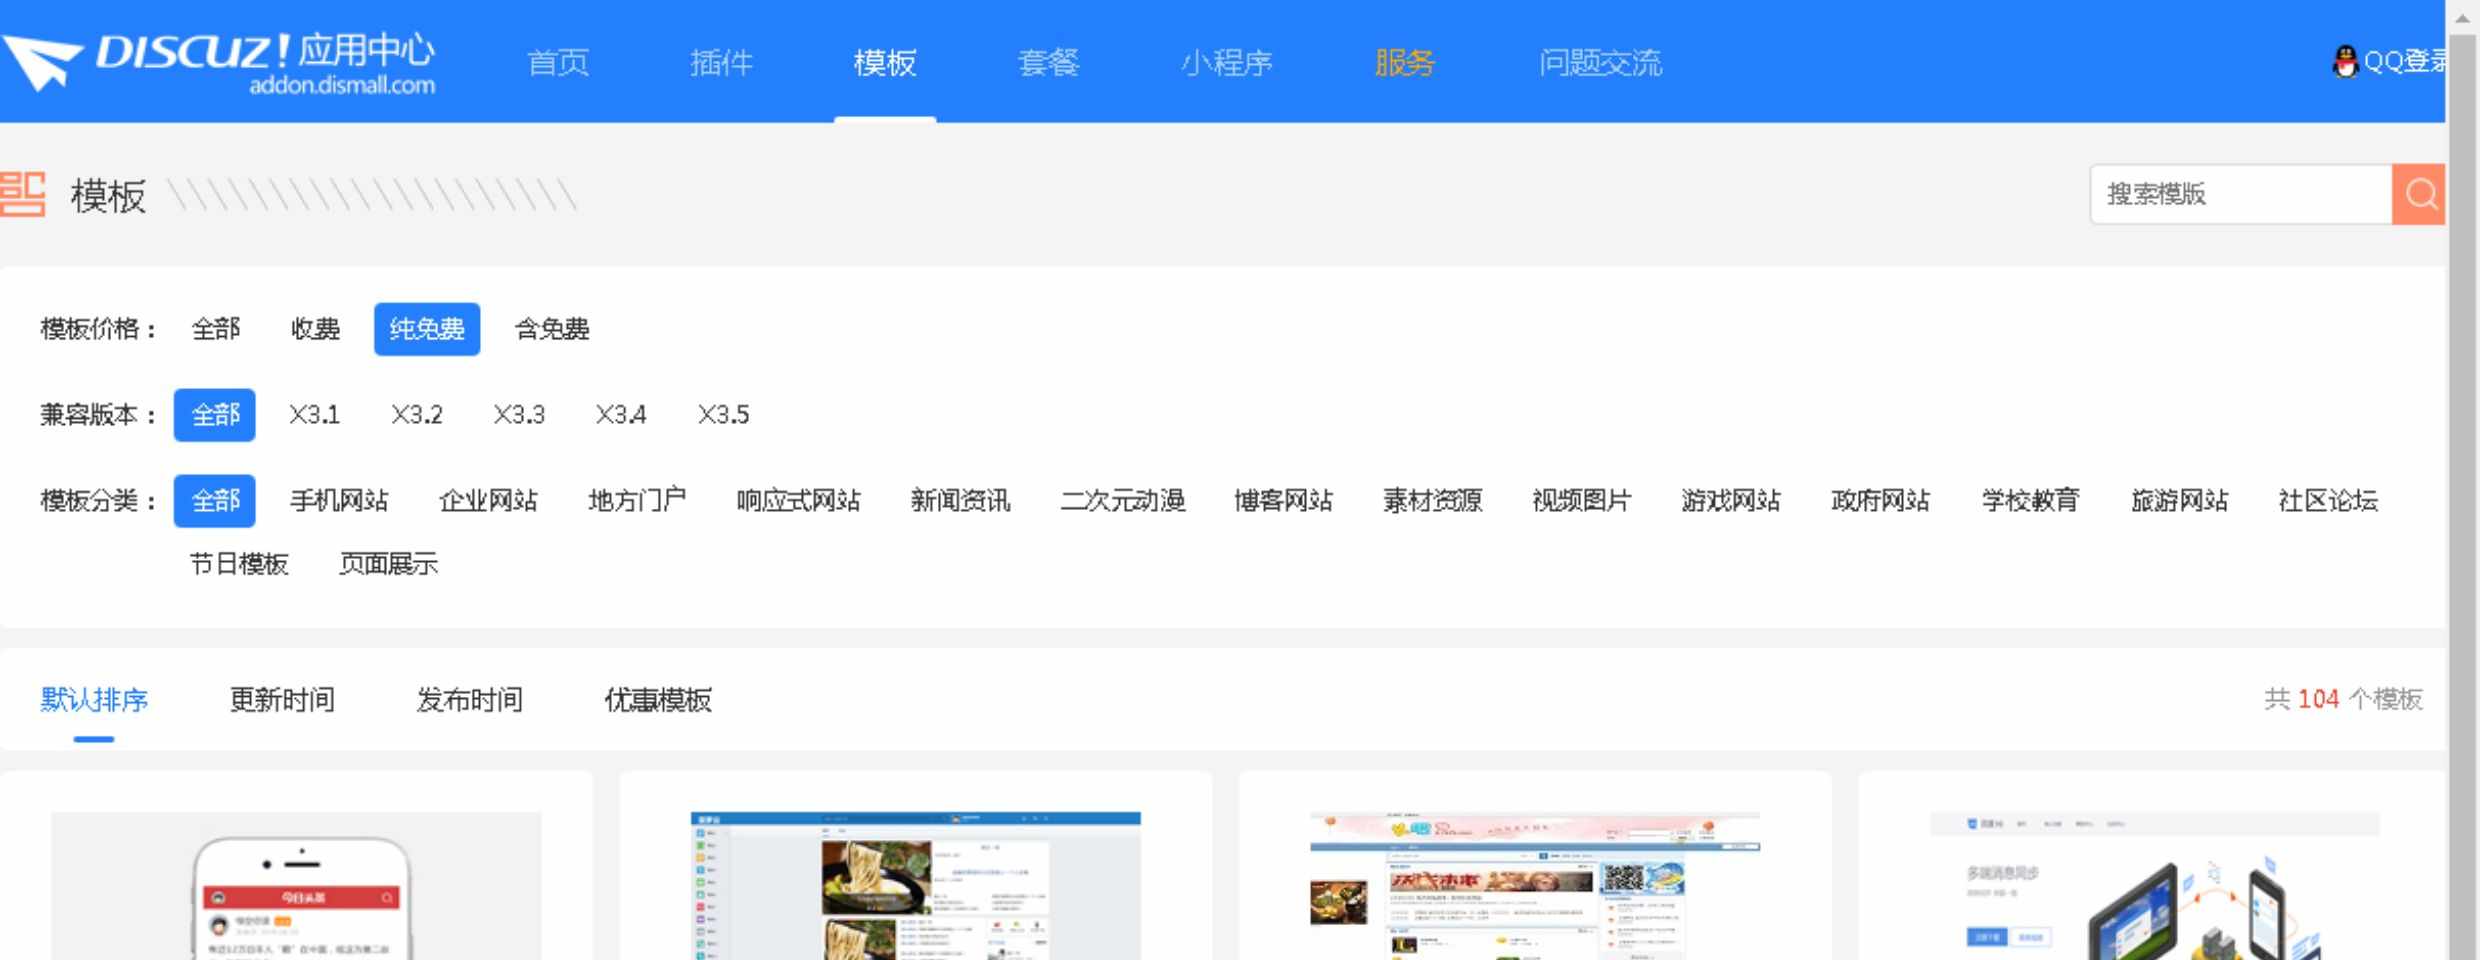2480x960 pixels.
Task: Select 全部 in 模板分类 filter
Action: pyautogui.click(x=215, y=501)
